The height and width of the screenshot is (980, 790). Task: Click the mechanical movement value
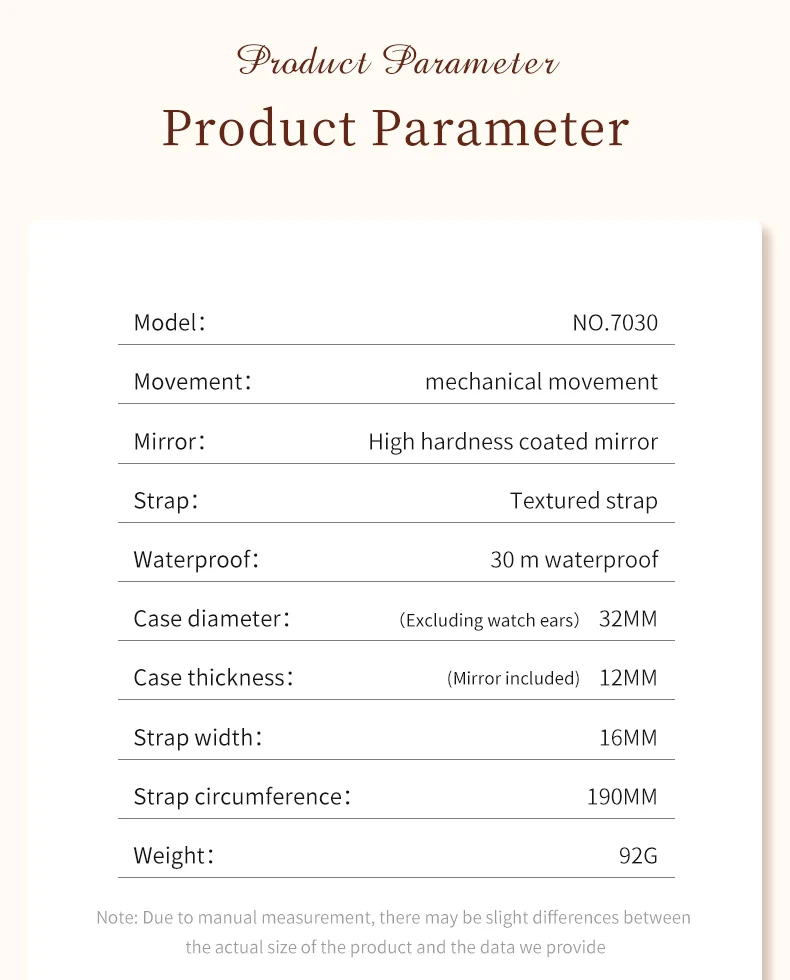pos(541,381)
